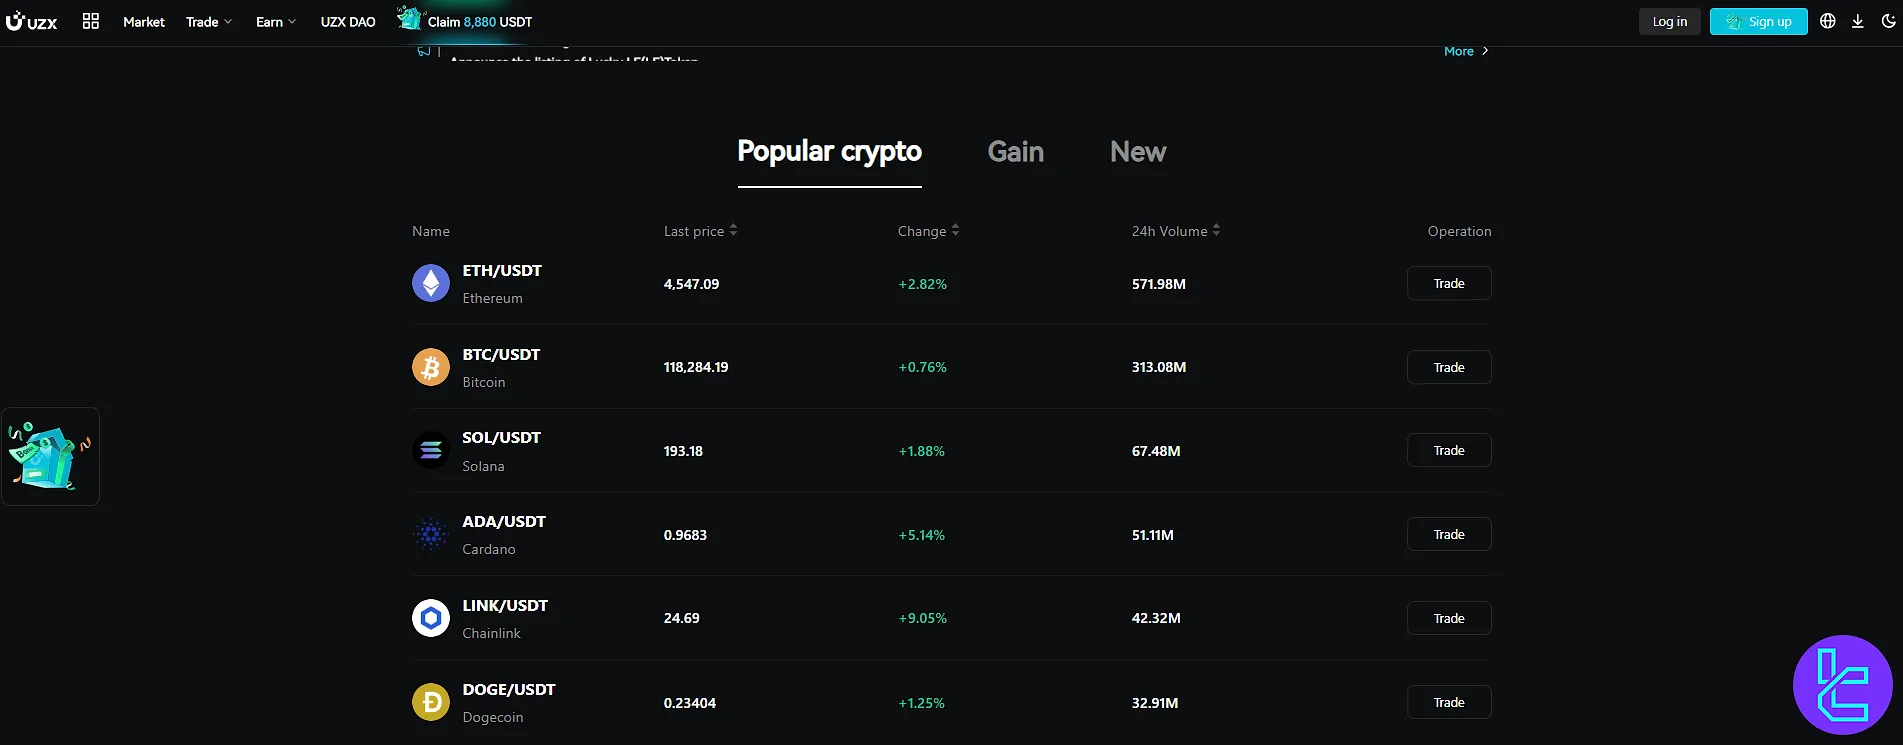This screenshot has height=745, width=1903.
Task: Toggle dark mode moon icon
Action: [1888, 21]
